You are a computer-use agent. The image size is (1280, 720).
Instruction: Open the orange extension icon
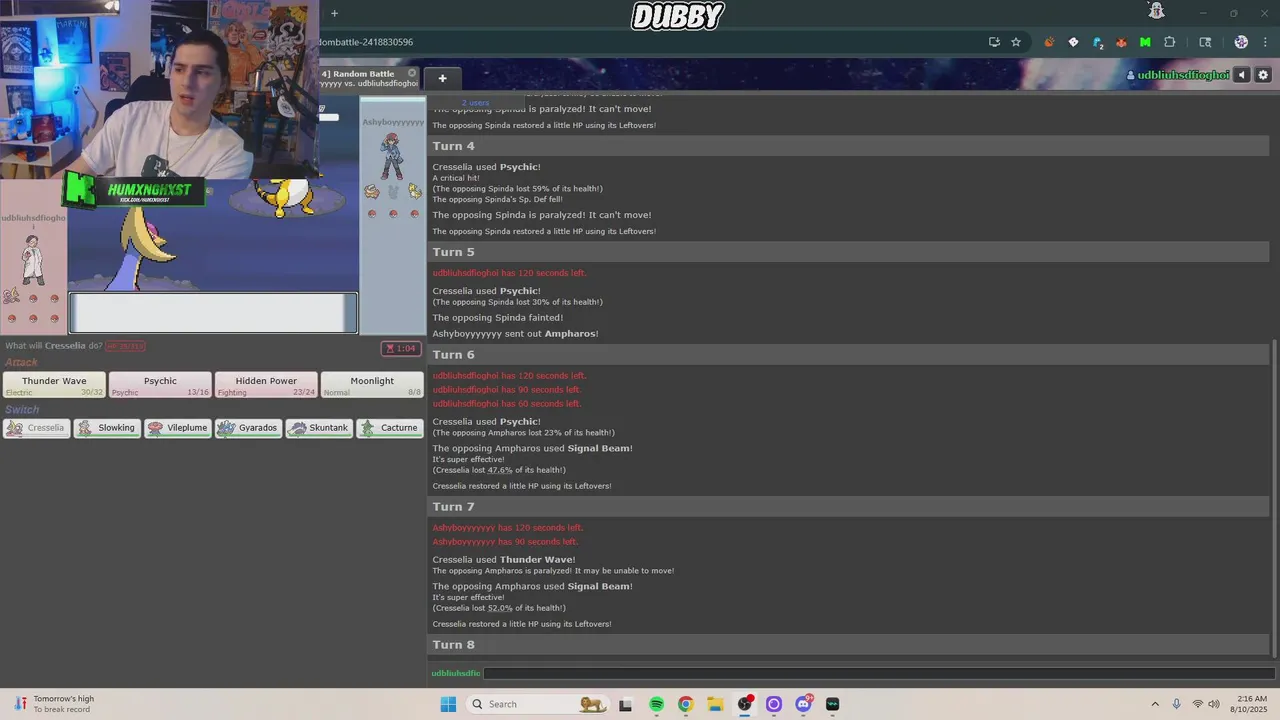pyautogui.click(x=1049, y=42)
